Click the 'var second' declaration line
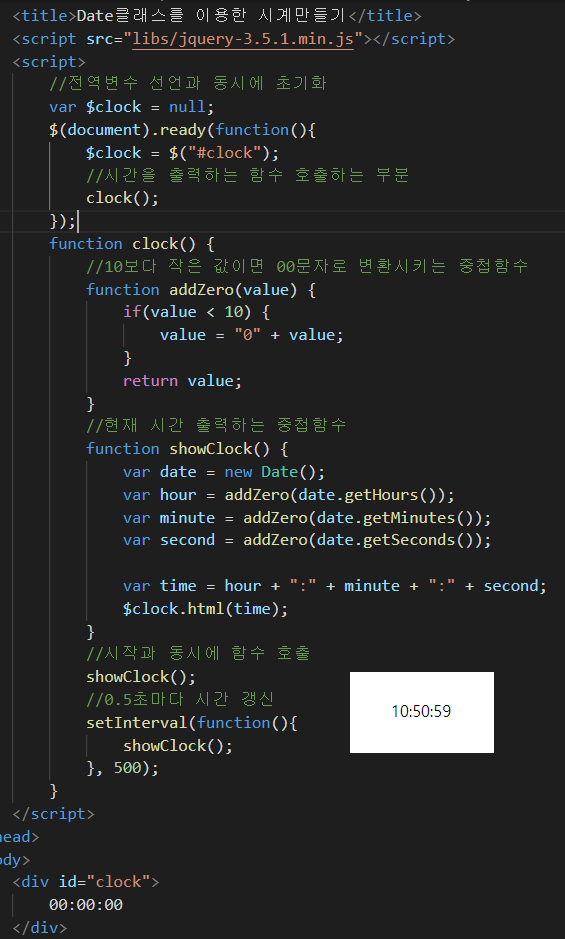565x939 pixels. [307, 540]
